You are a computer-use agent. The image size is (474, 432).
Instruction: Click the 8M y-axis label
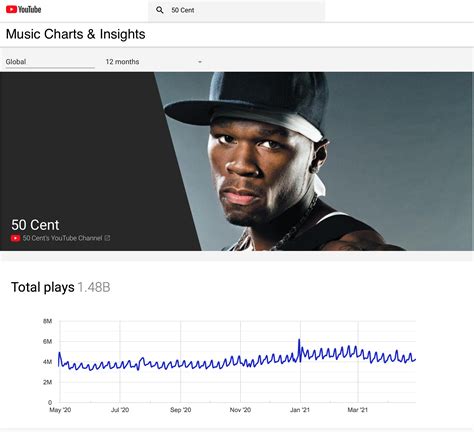47,321
